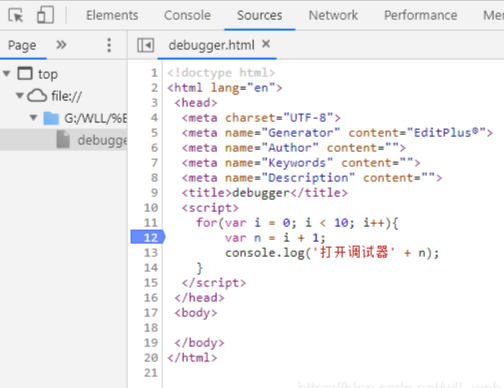504x388 pixels.
Task: Collapse the top frame tree node
Action: (7, 73)
